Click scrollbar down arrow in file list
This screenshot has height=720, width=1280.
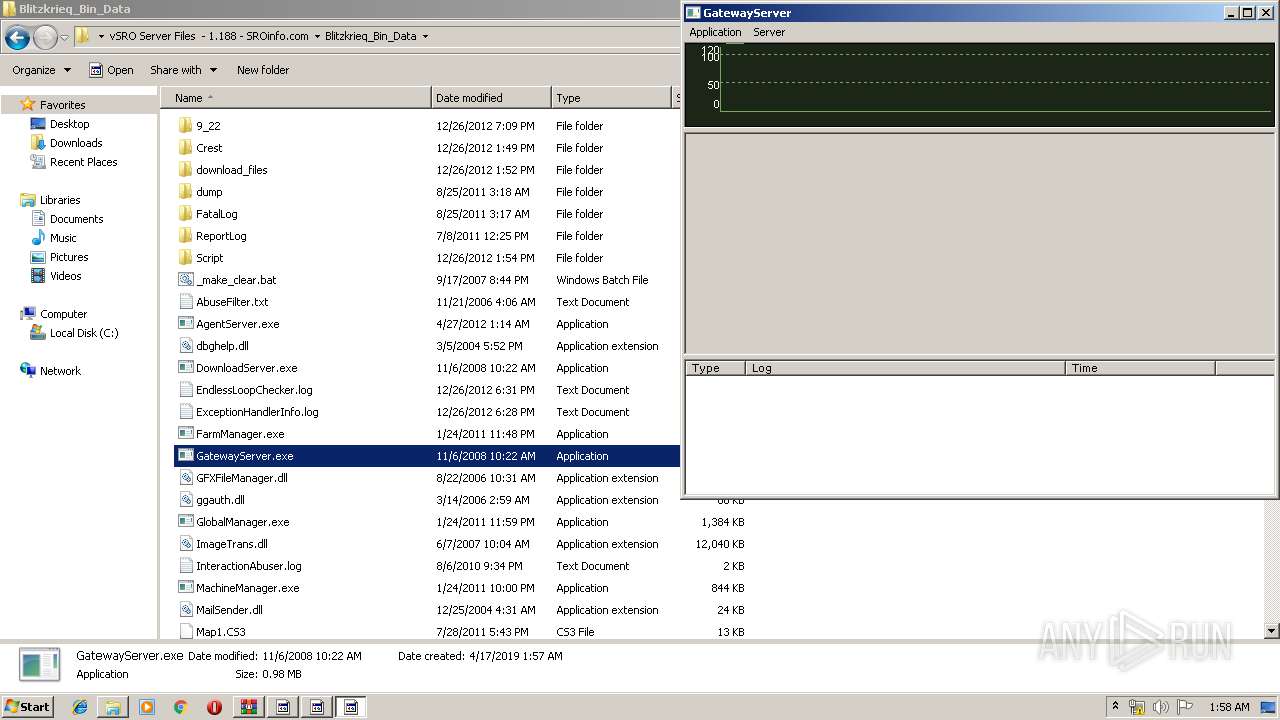pyautogui.click(x=1272, y=631)
